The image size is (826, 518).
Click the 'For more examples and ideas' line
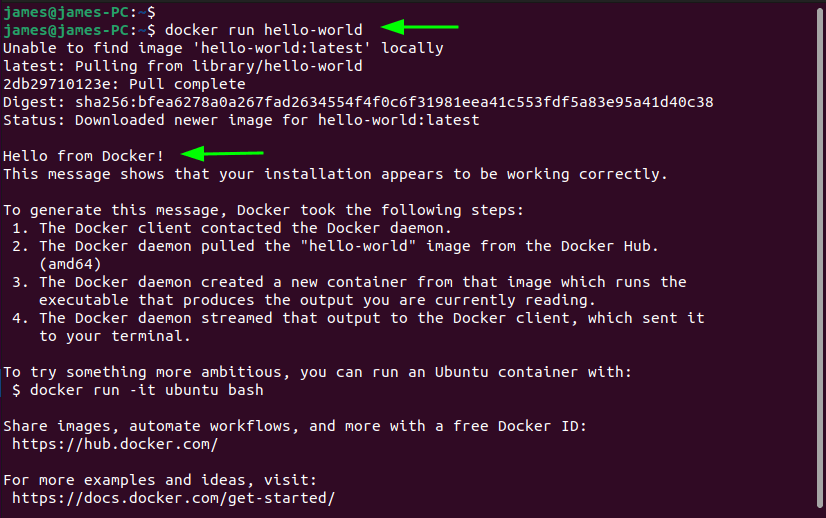click(160, 480)
